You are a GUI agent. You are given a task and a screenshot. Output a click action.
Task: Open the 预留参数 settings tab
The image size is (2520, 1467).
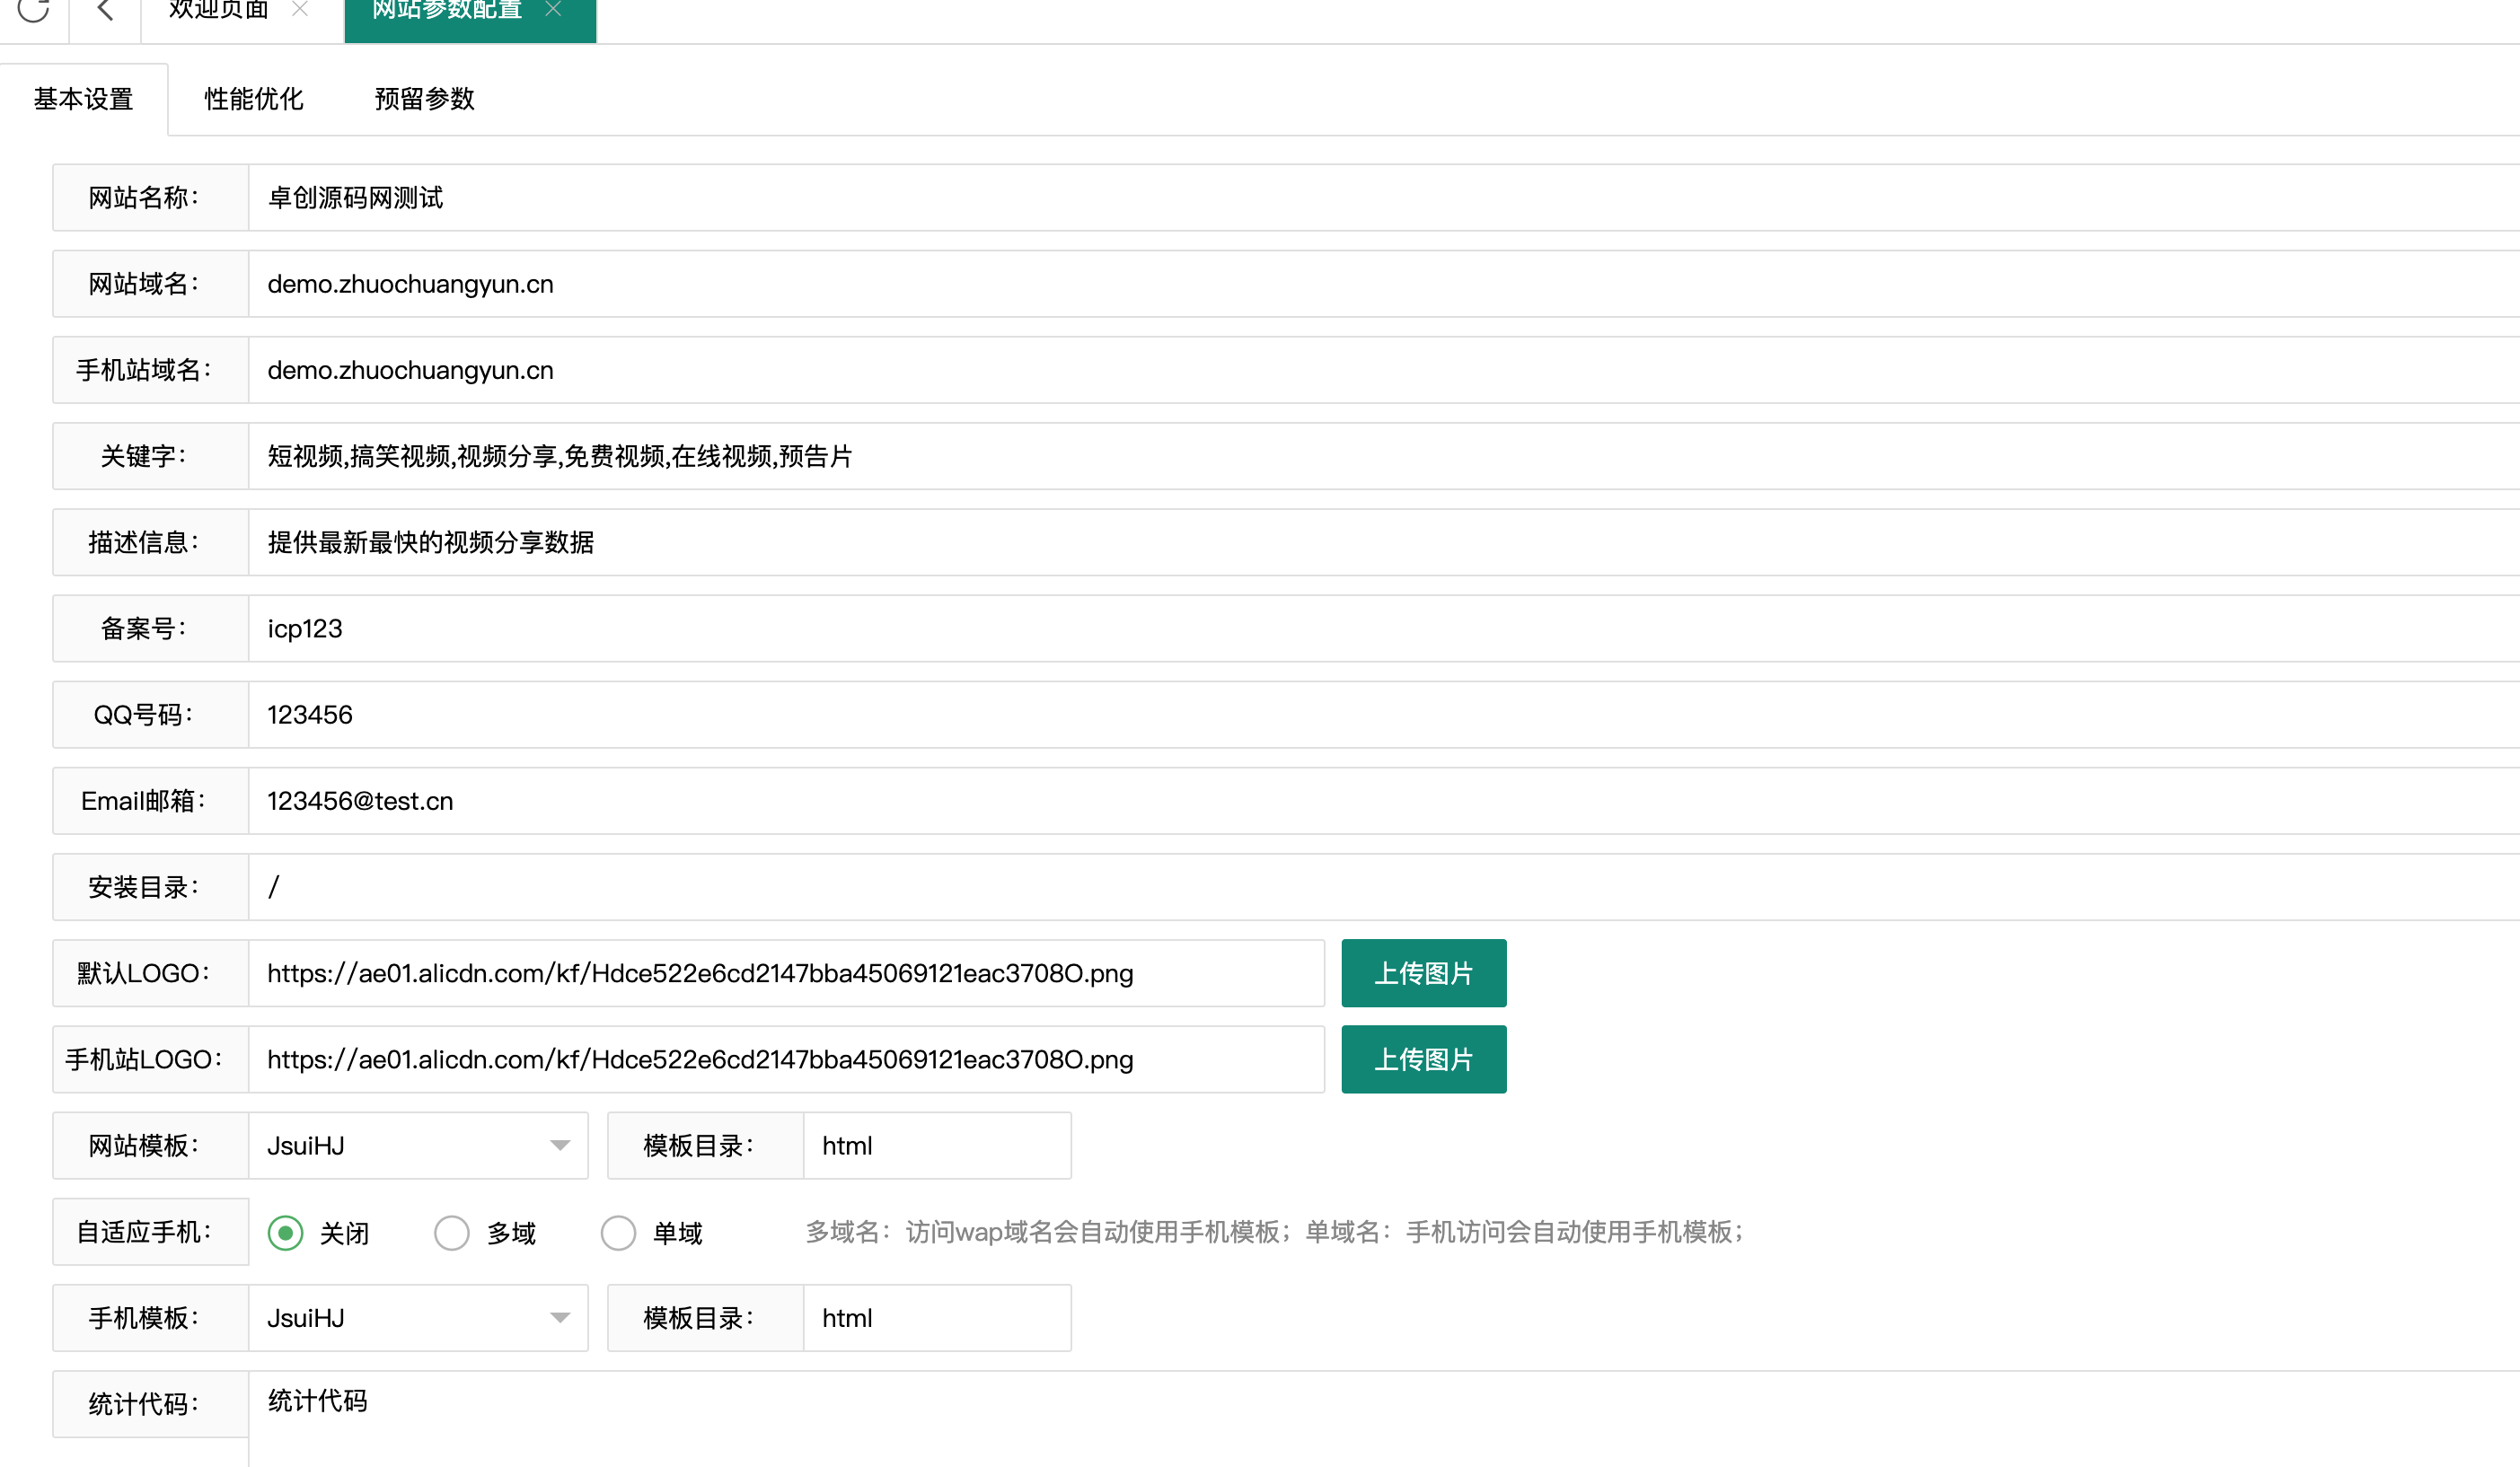click(x=424, y=99)
